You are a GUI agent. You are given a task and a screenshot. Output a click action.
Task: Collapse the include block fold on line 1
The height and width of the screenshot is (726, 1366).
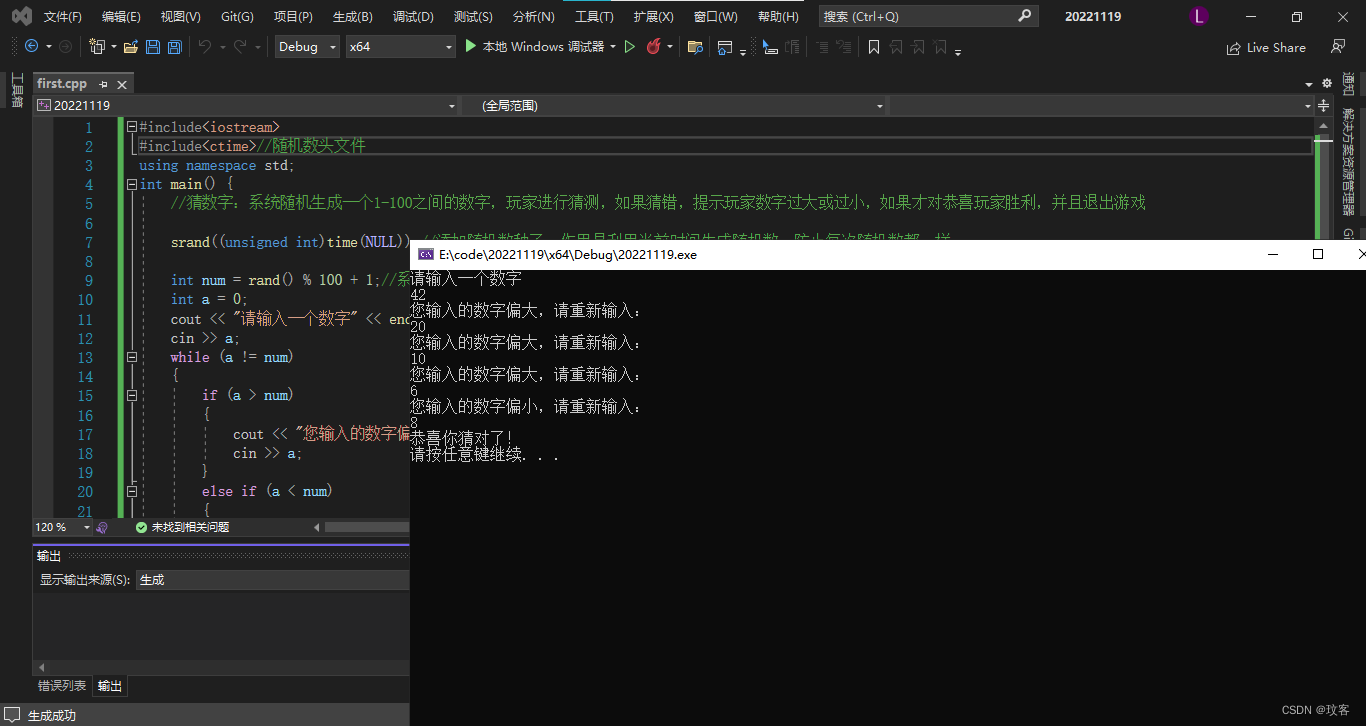pos(132,127)
